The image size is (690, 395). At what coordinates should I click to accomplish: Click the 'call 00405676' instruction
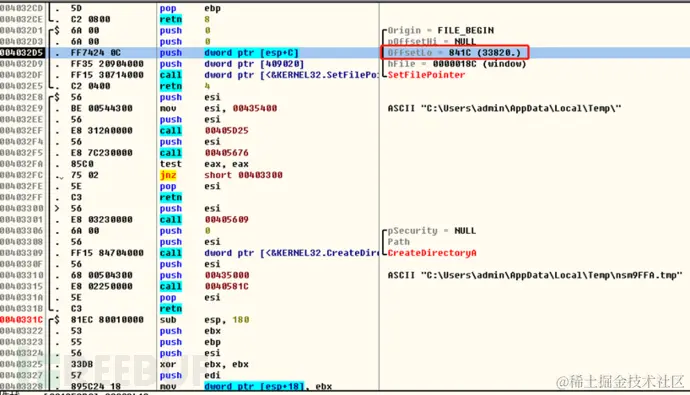pyautogui.click(x=204, y=153)
